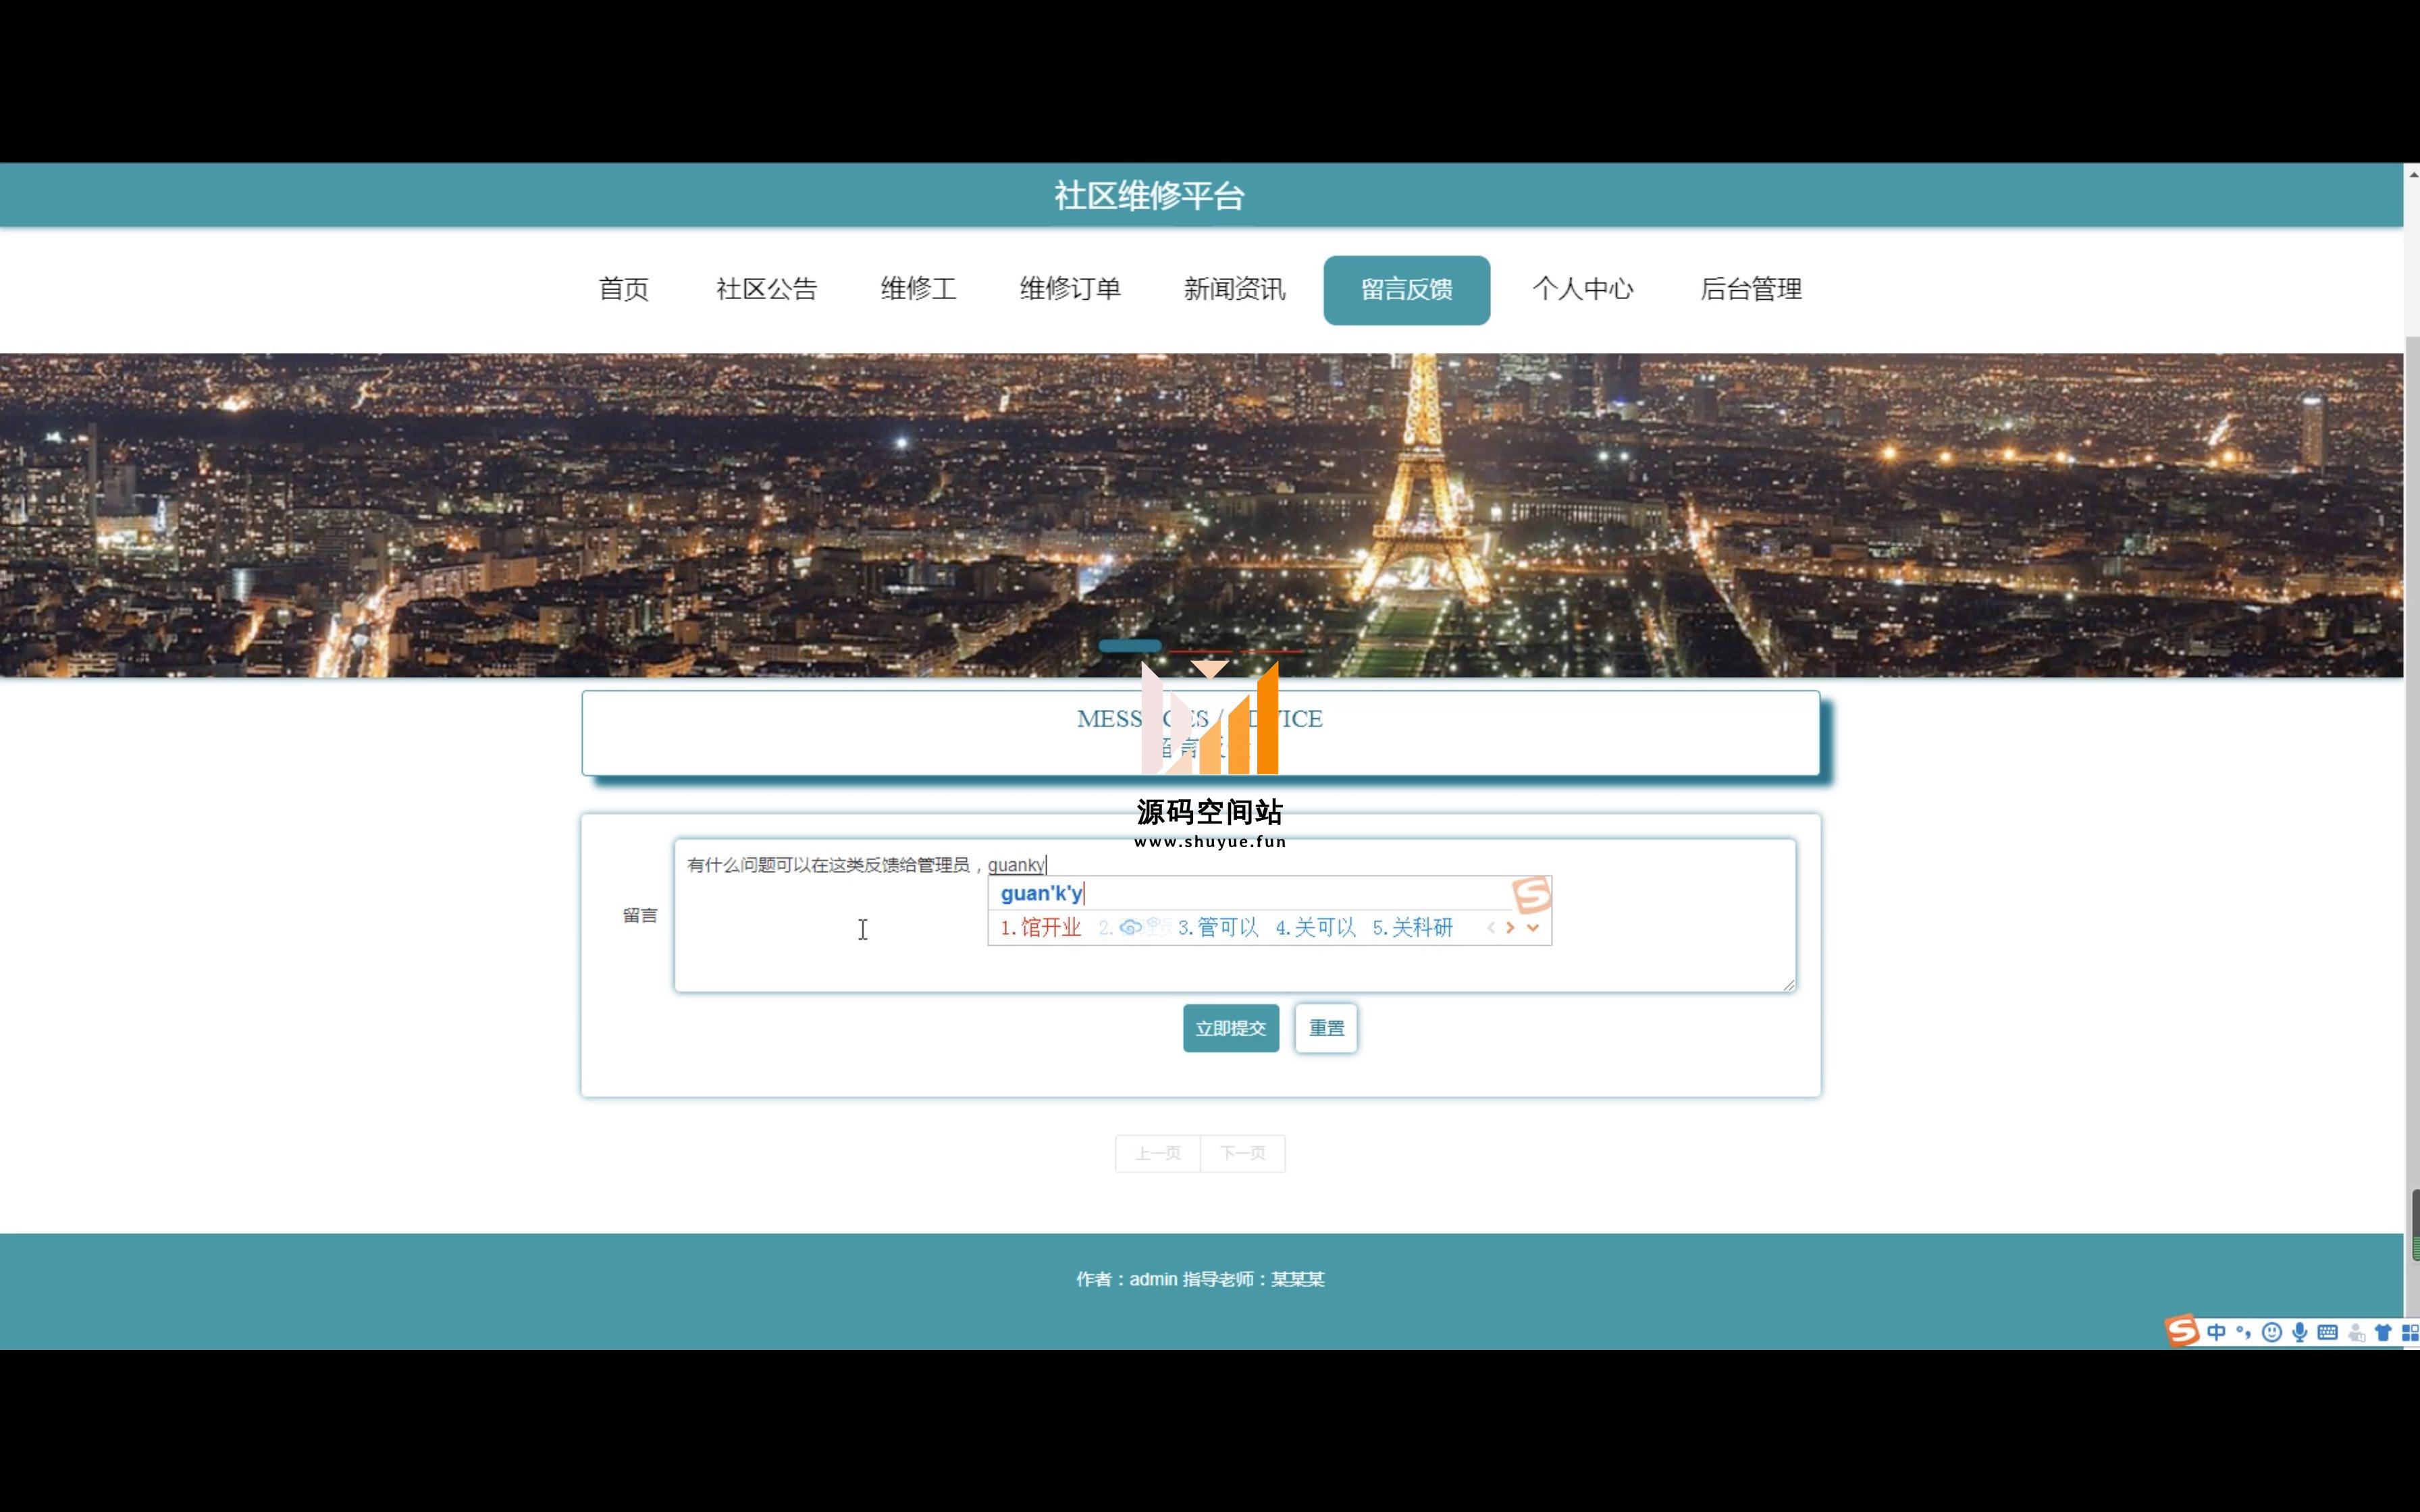Click the 重置 reset button

click(x=1326, y=1028)
